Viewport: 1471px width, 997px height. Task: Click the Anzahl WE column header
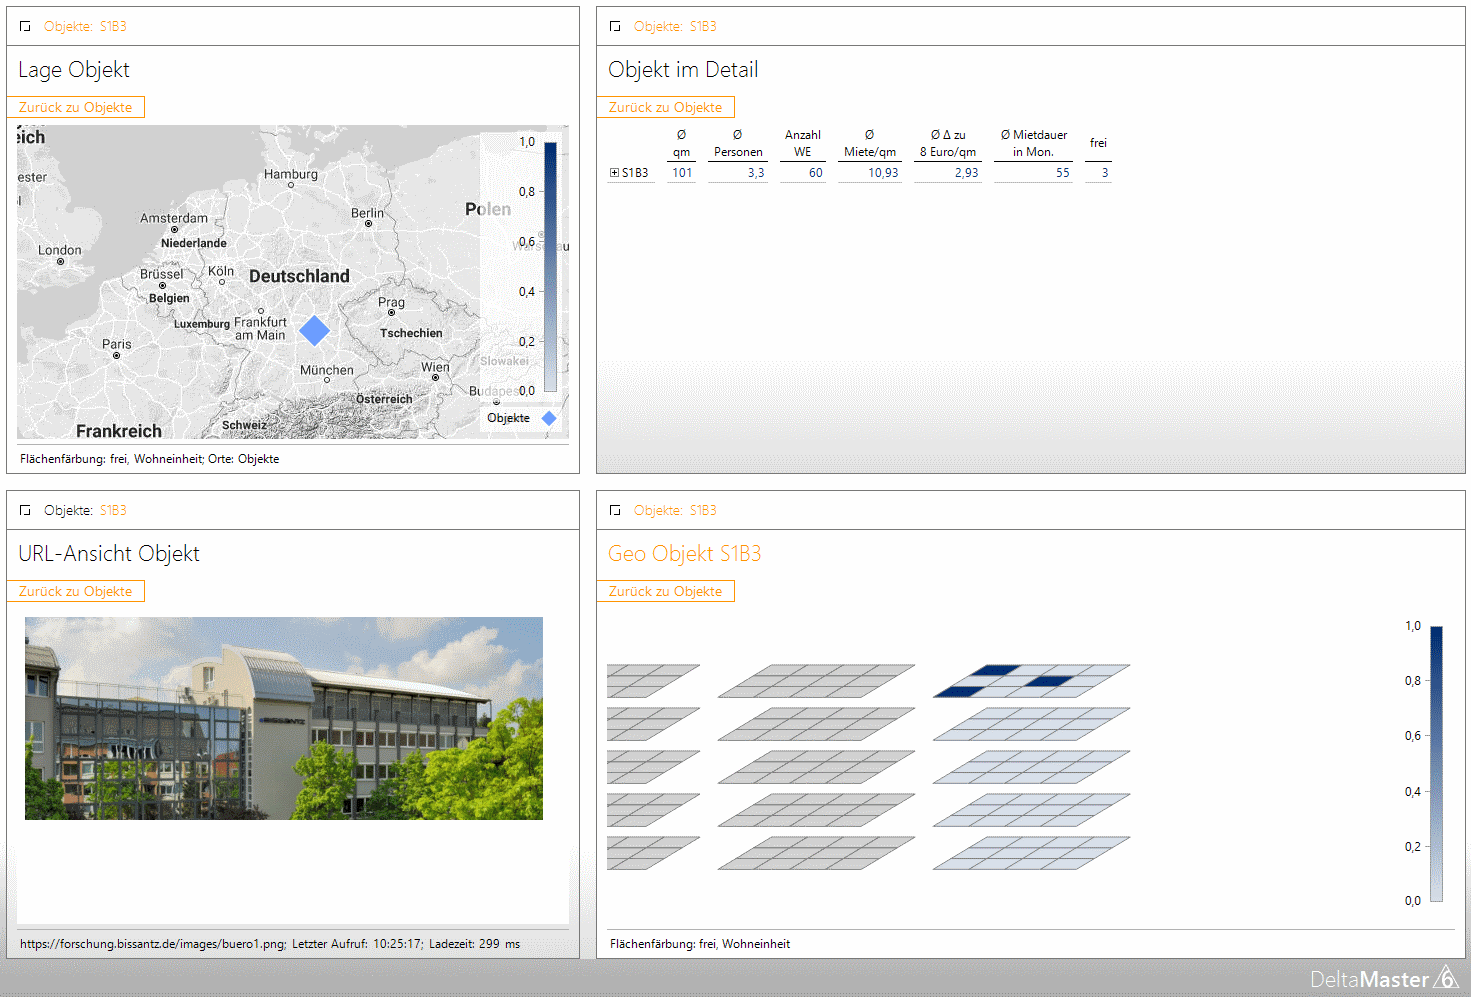click(803, 143)
